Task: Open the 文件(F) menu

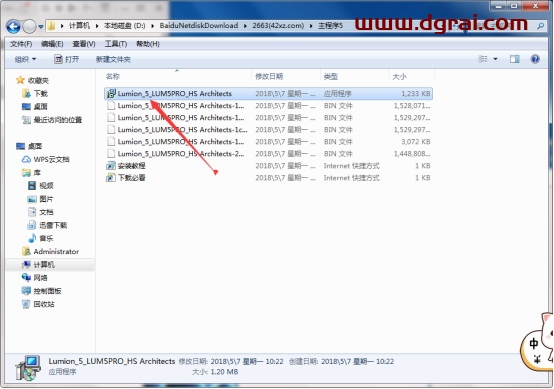Action: tap(21, 44)
